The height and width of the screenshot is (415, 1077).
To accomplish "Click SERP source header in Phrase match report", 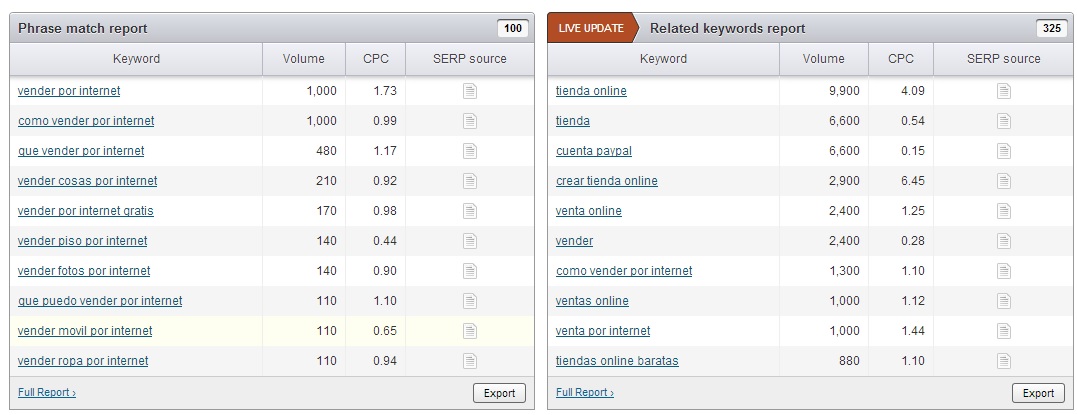I will click(x=470, y=59).
